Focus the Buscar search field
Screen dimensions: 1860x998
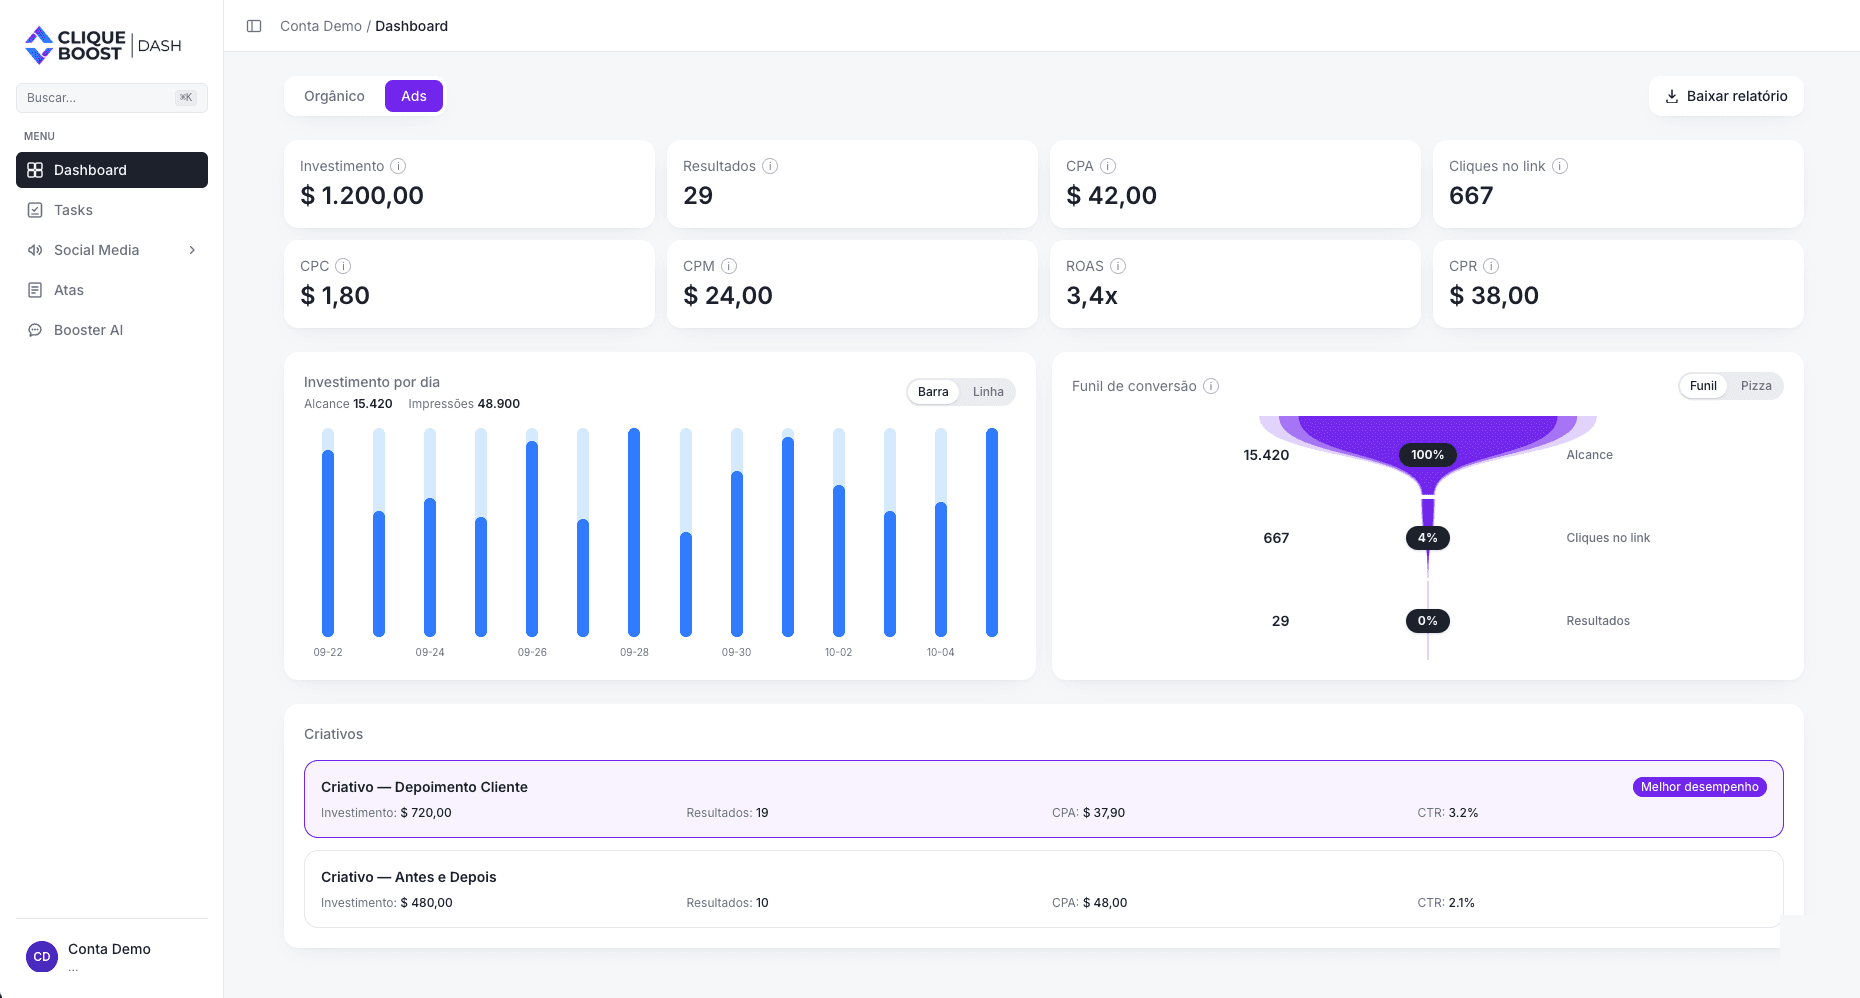112,98
